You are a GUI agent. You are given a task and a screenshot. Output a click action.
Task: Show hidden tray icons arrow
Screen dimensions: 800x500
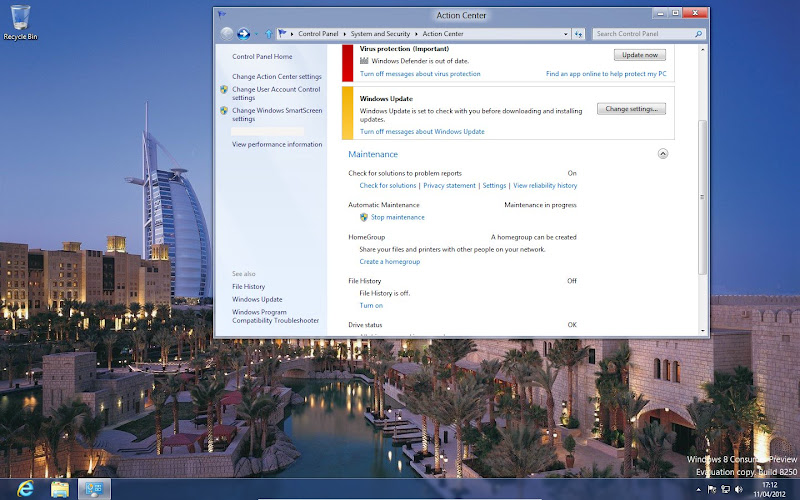click(x=698, y=490)
